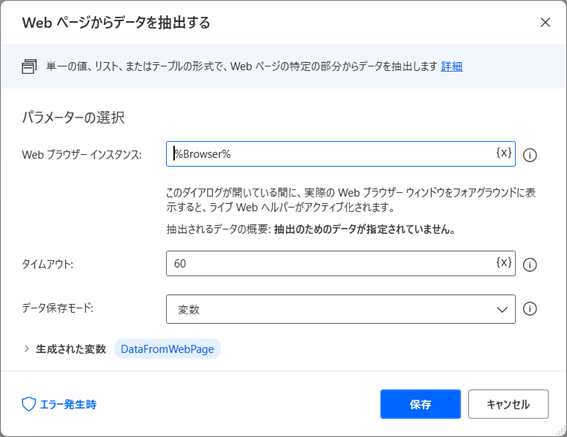567x437 pixels.
Task: Click the dialog title Web ページからデータを抽出する
Action: [116, 23]
